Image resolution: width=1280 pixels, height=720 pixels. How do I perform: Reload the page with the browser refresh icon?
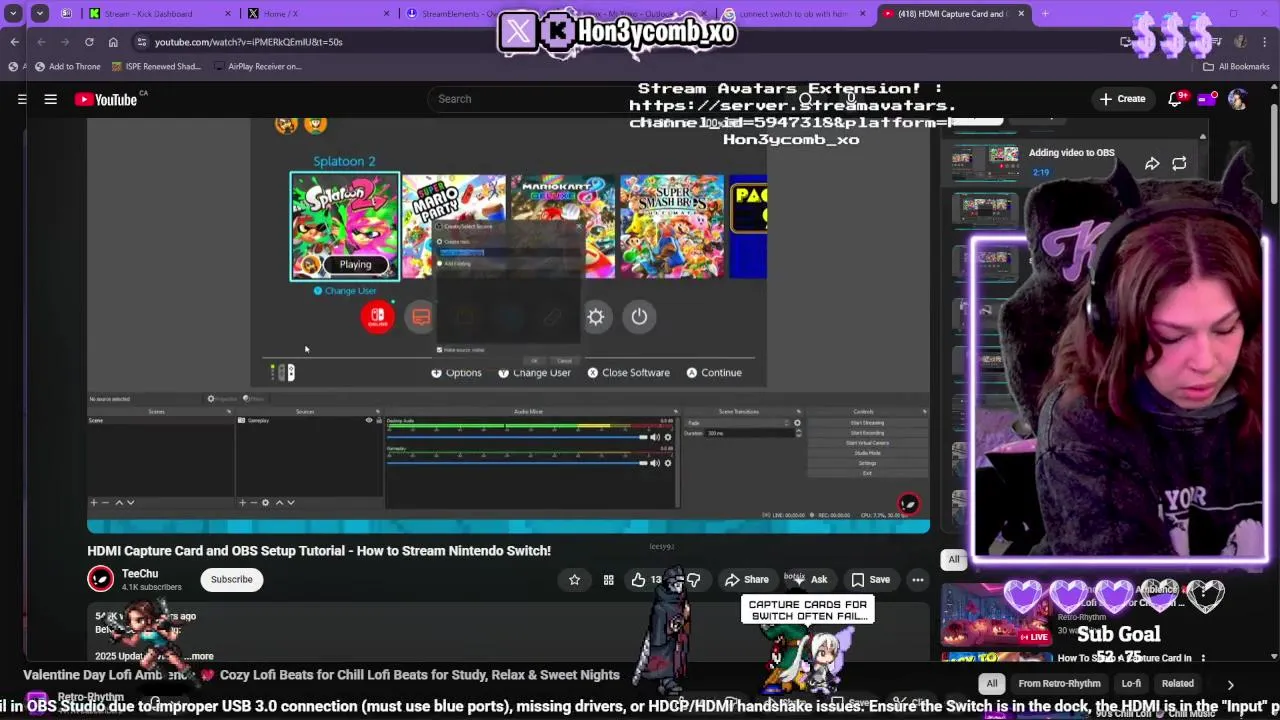[x=89, y=42]
